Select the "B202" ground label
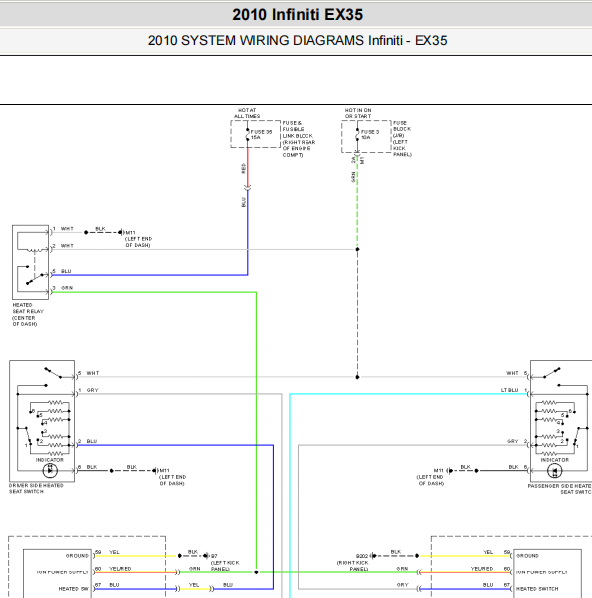Screen dimensions: 592x598 click(x=362, y=556)
